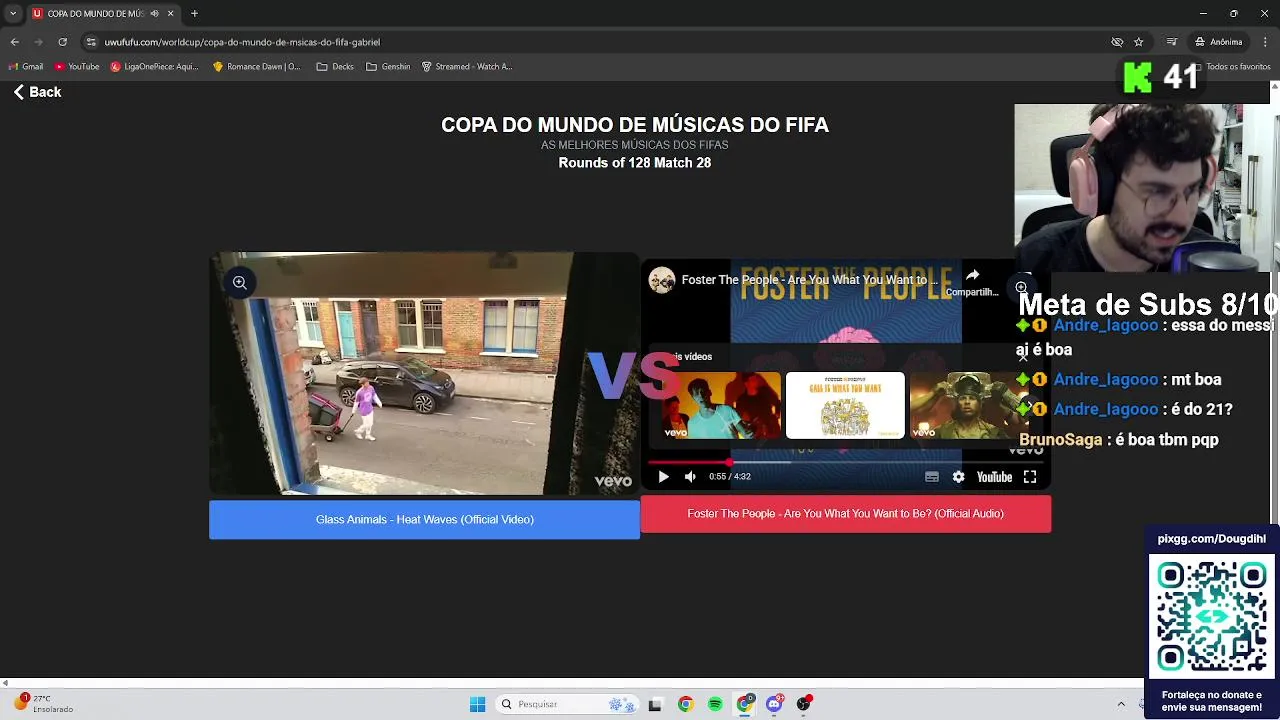The height and width of the screenshot is (720, 1280).
Task: Mute the YouTube player volume
Action: (x=690, y=477)
